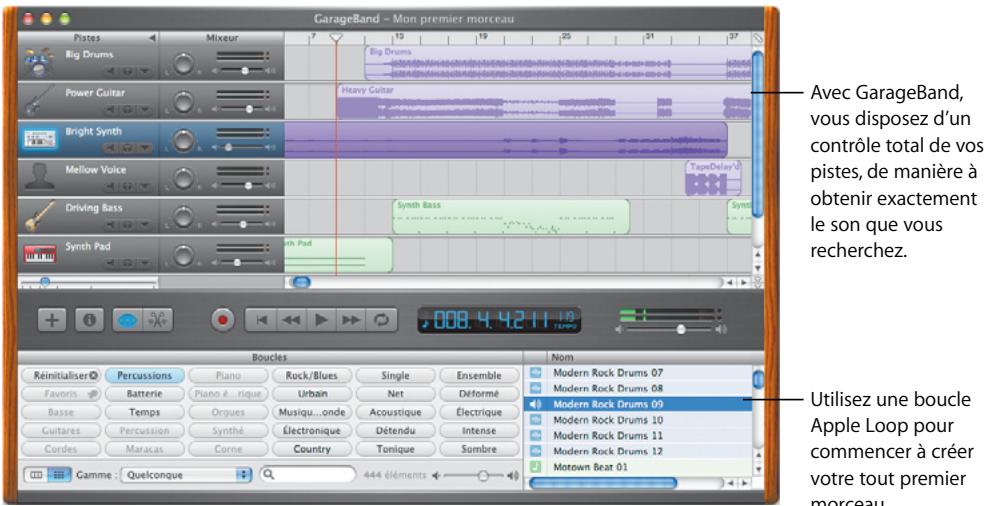
Task: Click the Électronique keyword button
Action: pyautogui.click(x=312, y=431)
